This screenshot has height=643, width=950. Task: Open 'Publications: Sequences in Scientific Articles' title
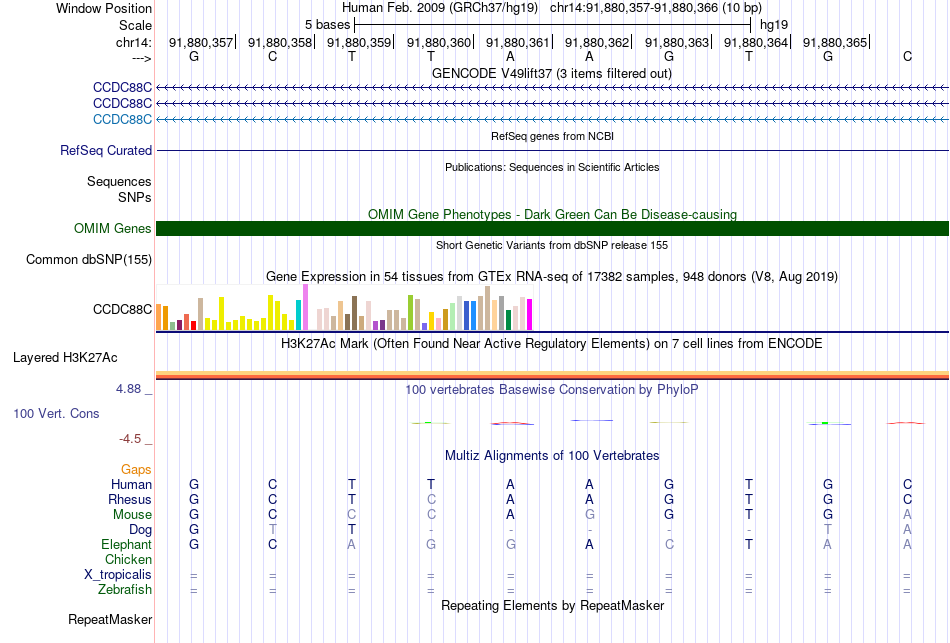click(x=552, y=167)
